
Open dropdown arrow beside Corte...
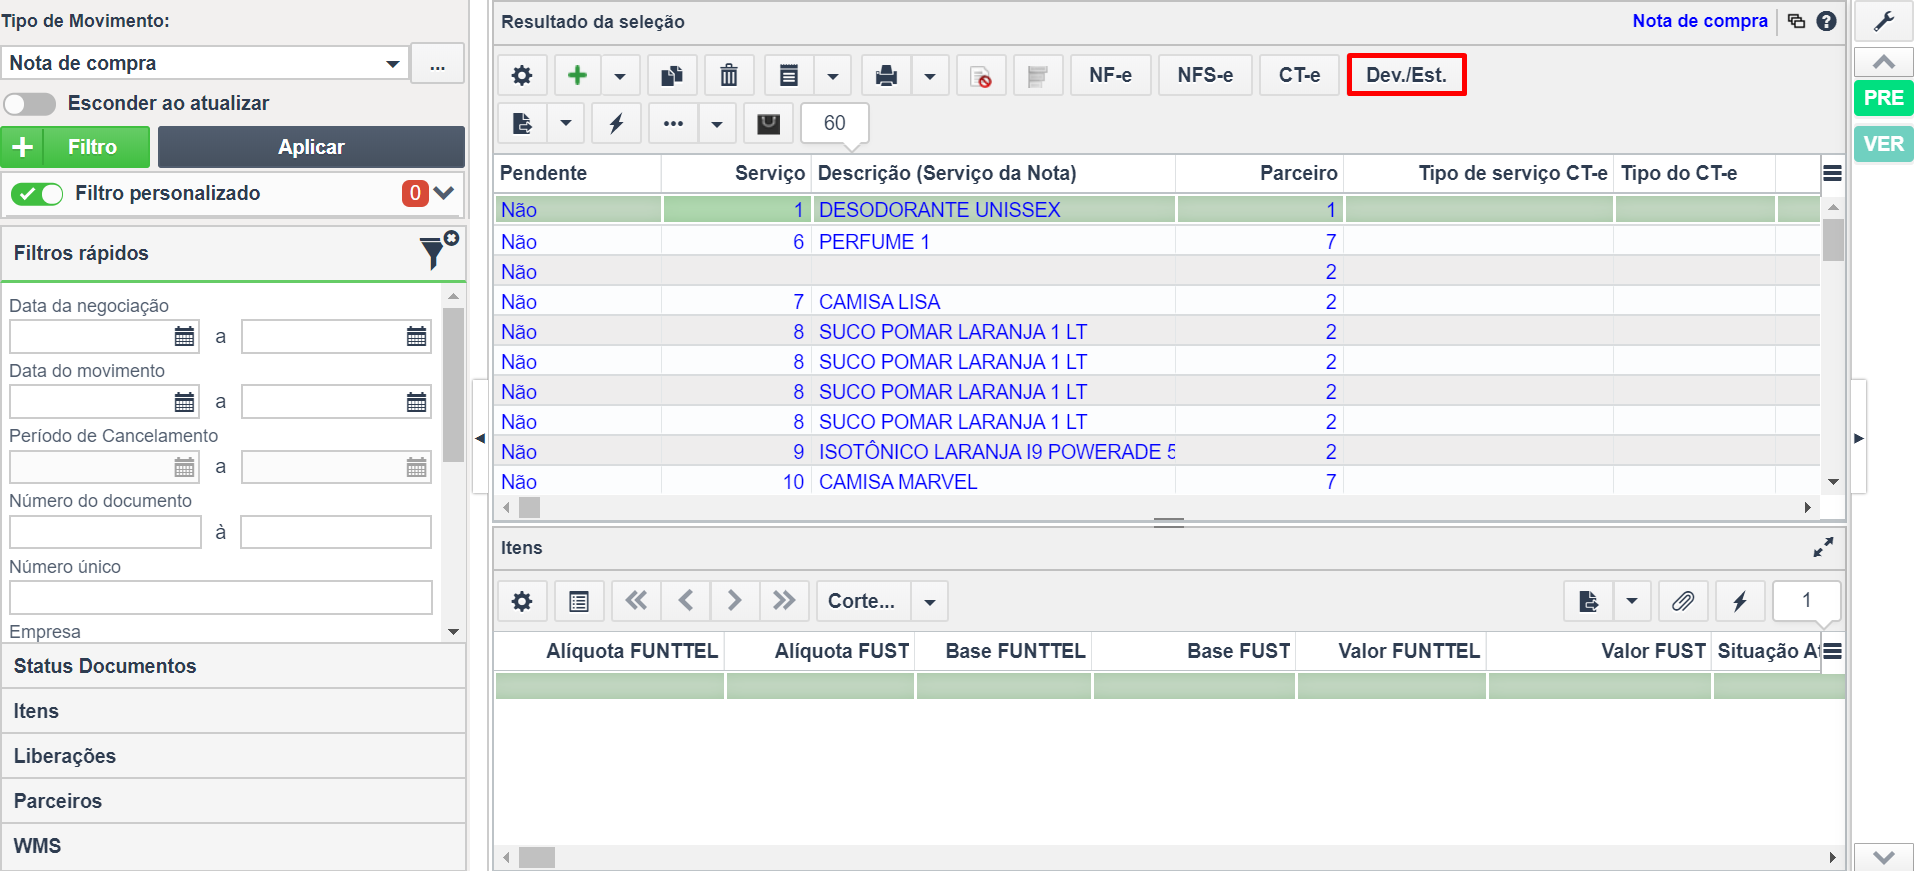pos(929,601)
